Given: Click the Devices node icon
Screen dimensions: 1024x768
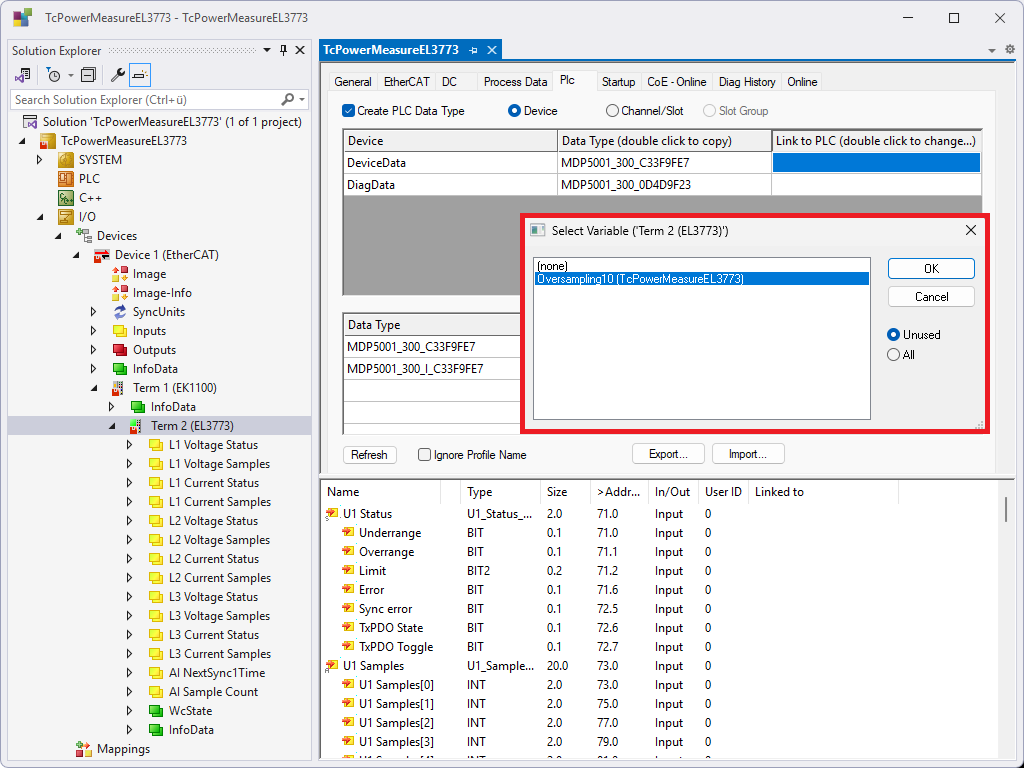Looking at the screenshot, I should pos(84,236).
